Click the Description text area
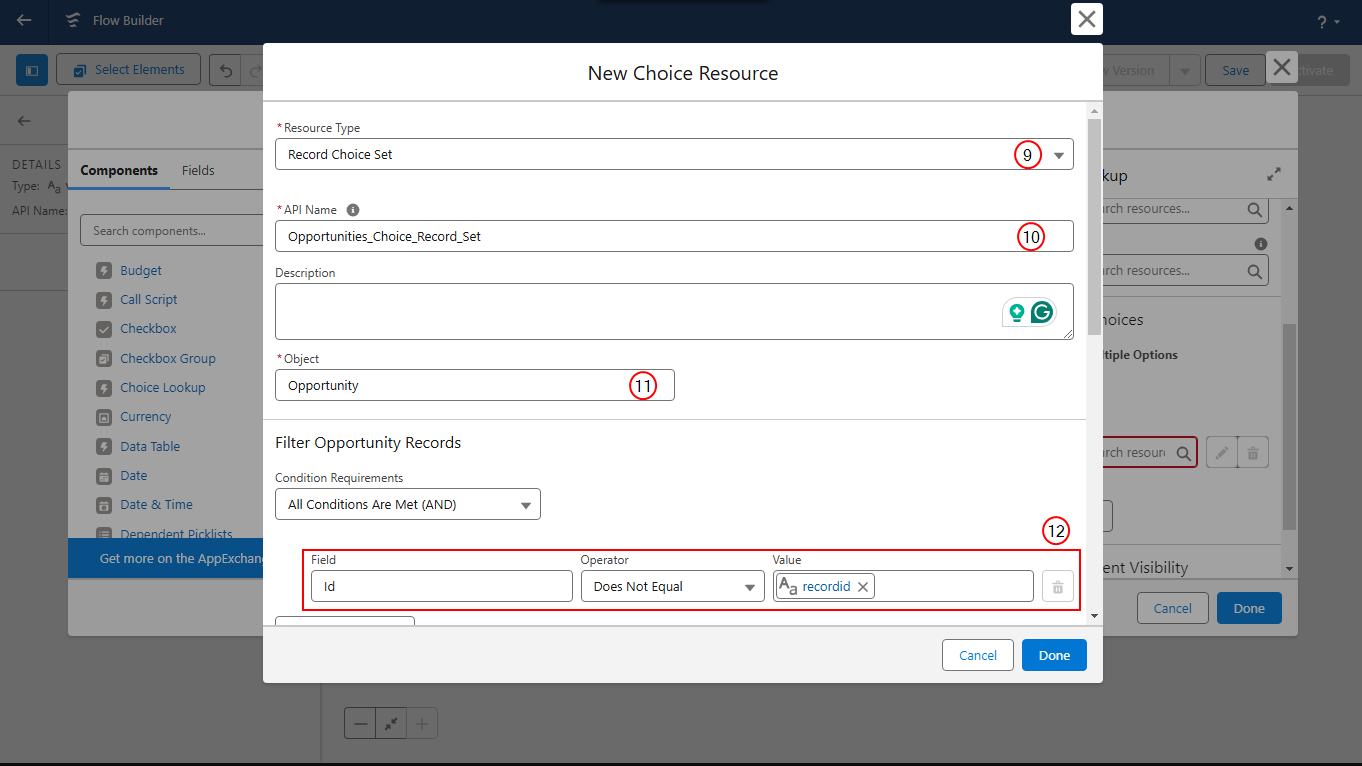This screenshot has width=1362, height=766. [674, 311]
